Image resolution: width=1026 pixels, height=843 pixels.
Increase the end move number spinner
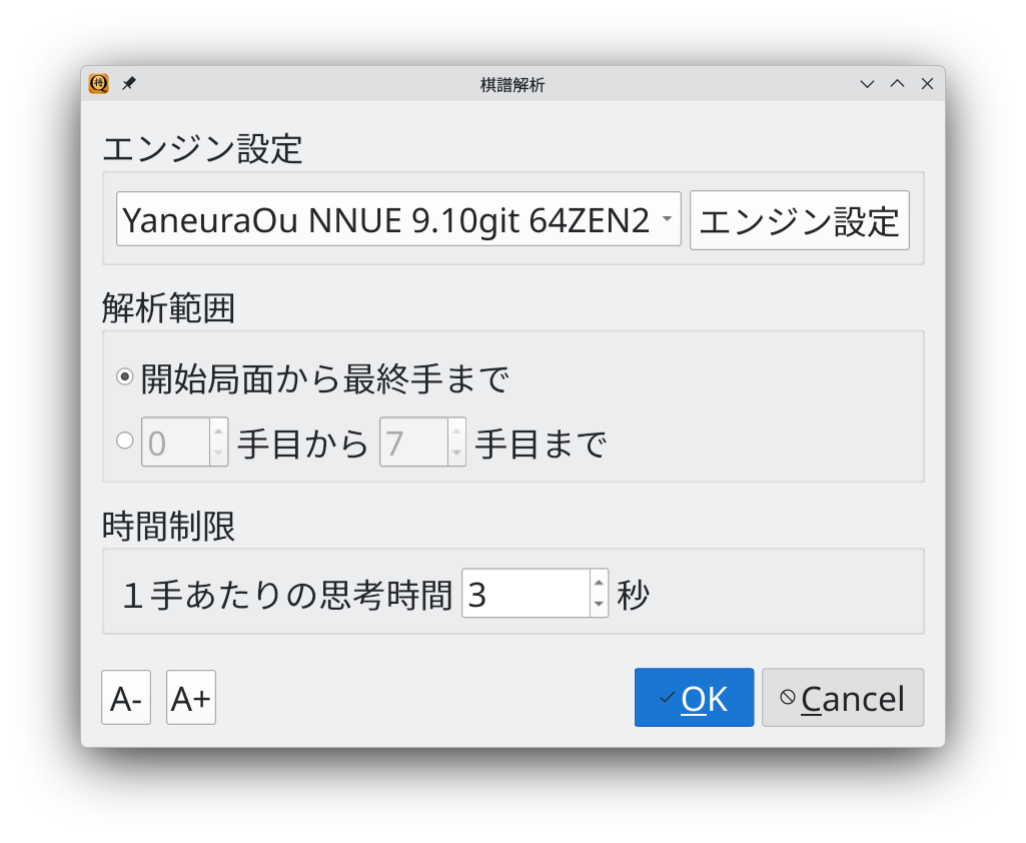point(456,432)
